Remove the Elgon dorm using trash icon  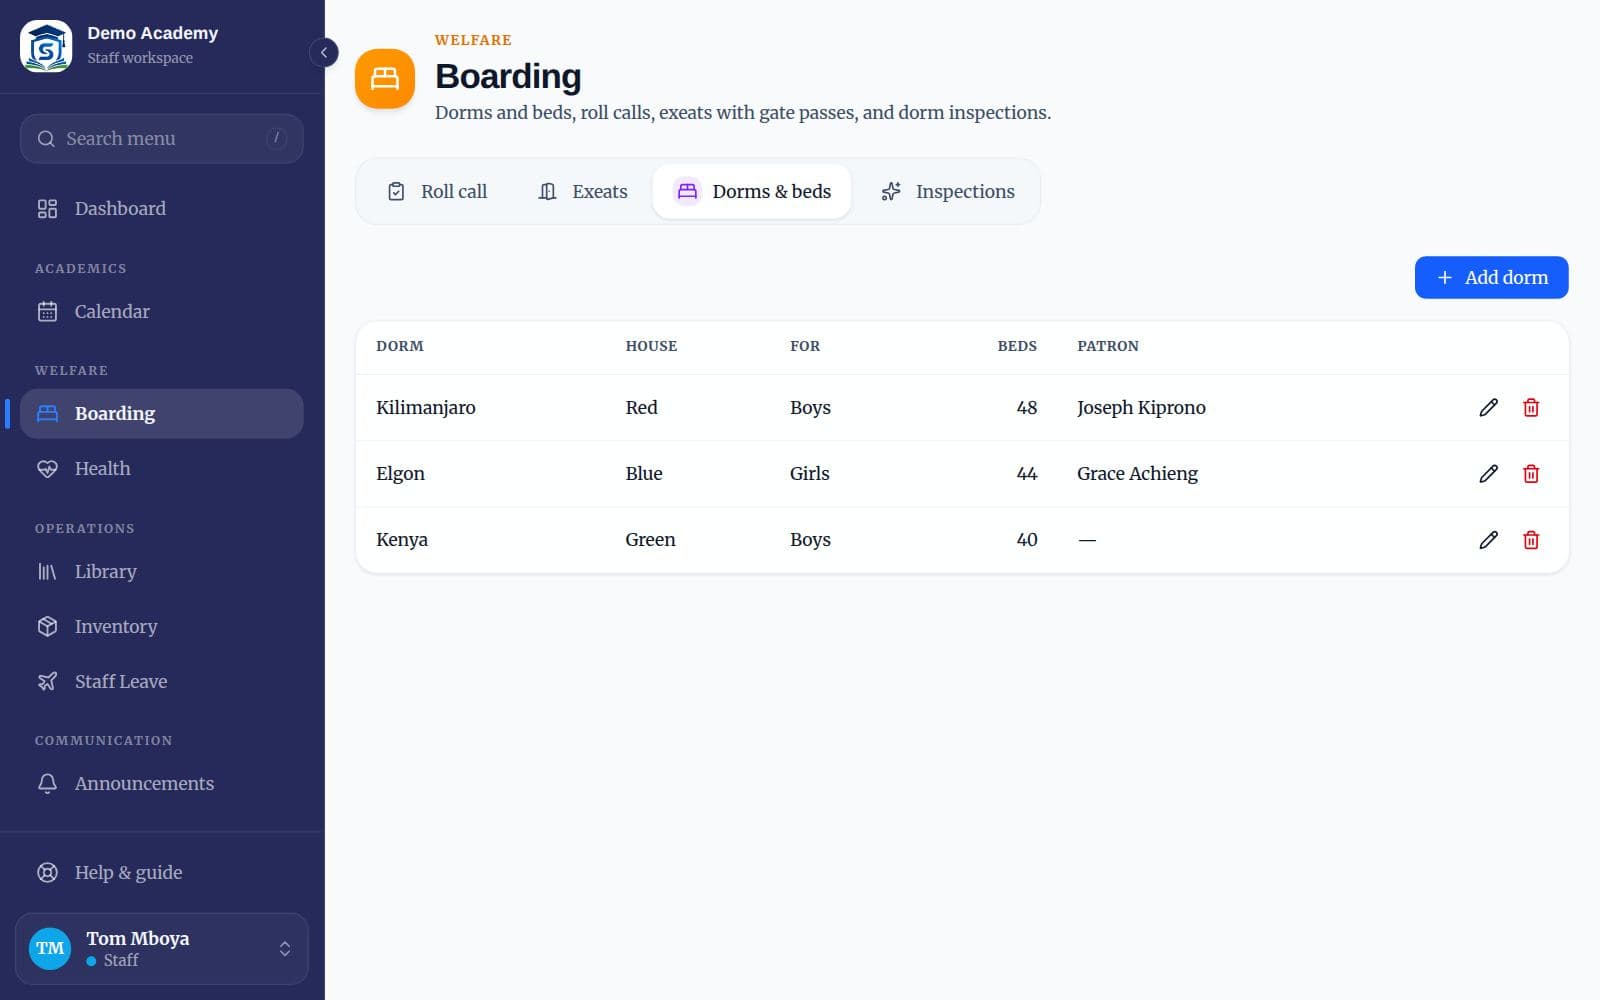click(x=1530, y=473)
